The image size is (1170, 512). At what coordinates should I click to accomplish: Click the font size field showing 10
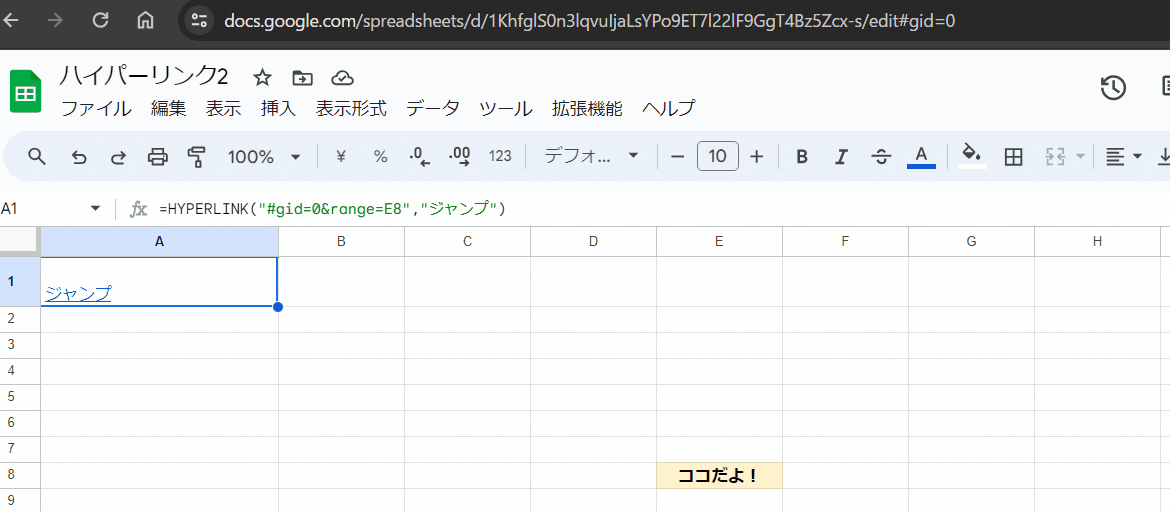tap(718, 157)
